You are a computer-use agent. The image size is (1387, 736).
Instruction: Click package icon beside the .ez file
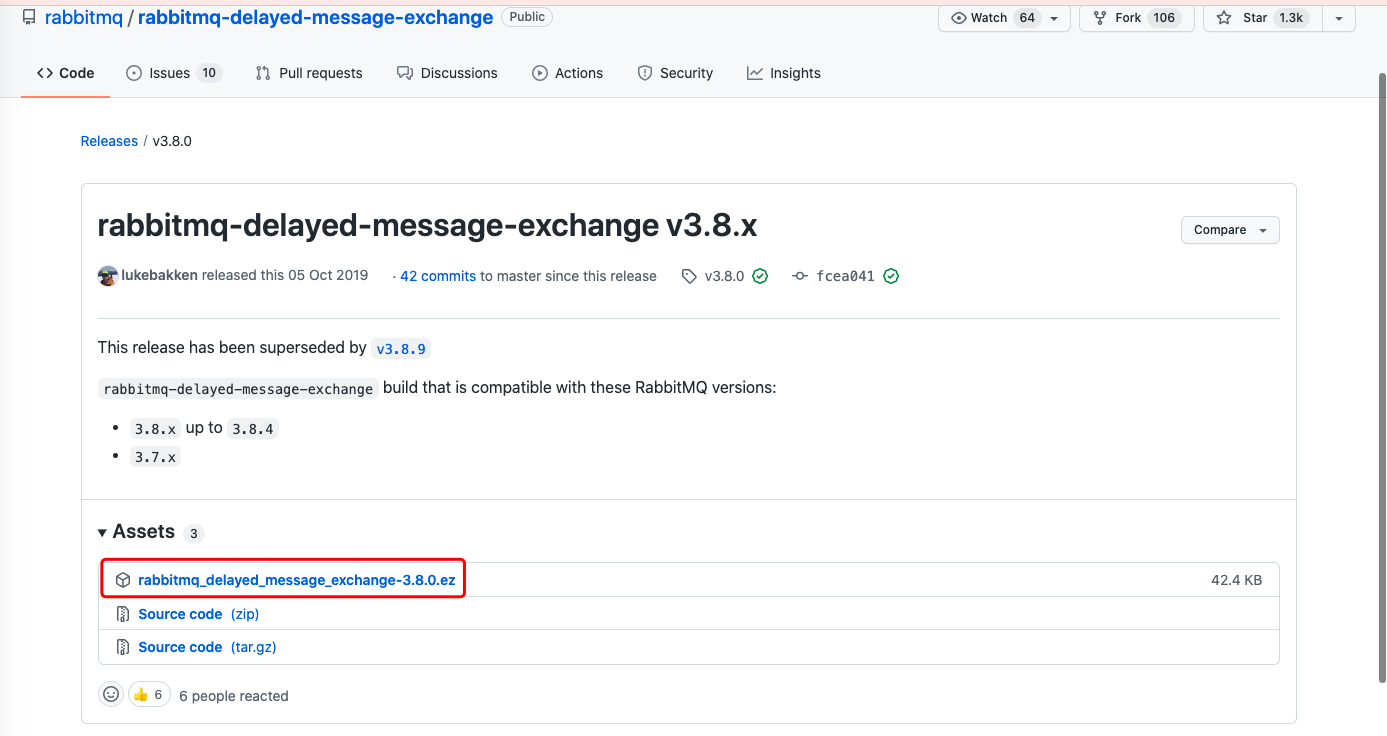pyautogui.click(x=123, y=580)
